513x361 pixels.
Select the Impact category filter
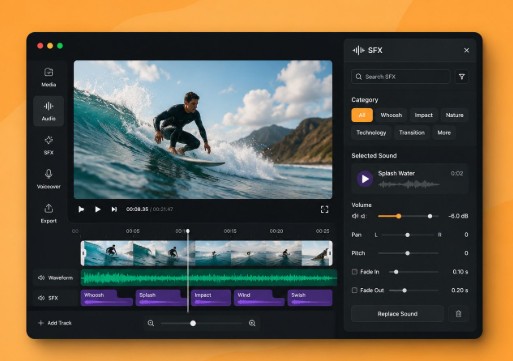click(x=424, y=115)
